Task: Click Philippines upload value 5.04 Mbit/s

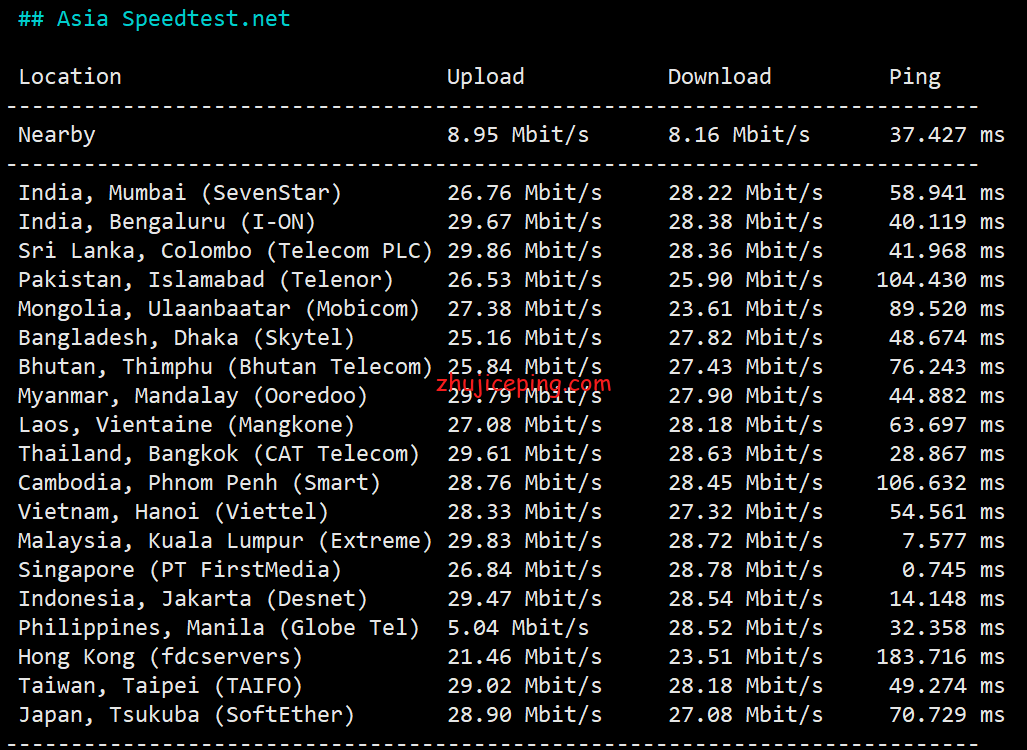Action: pos(518,628)
